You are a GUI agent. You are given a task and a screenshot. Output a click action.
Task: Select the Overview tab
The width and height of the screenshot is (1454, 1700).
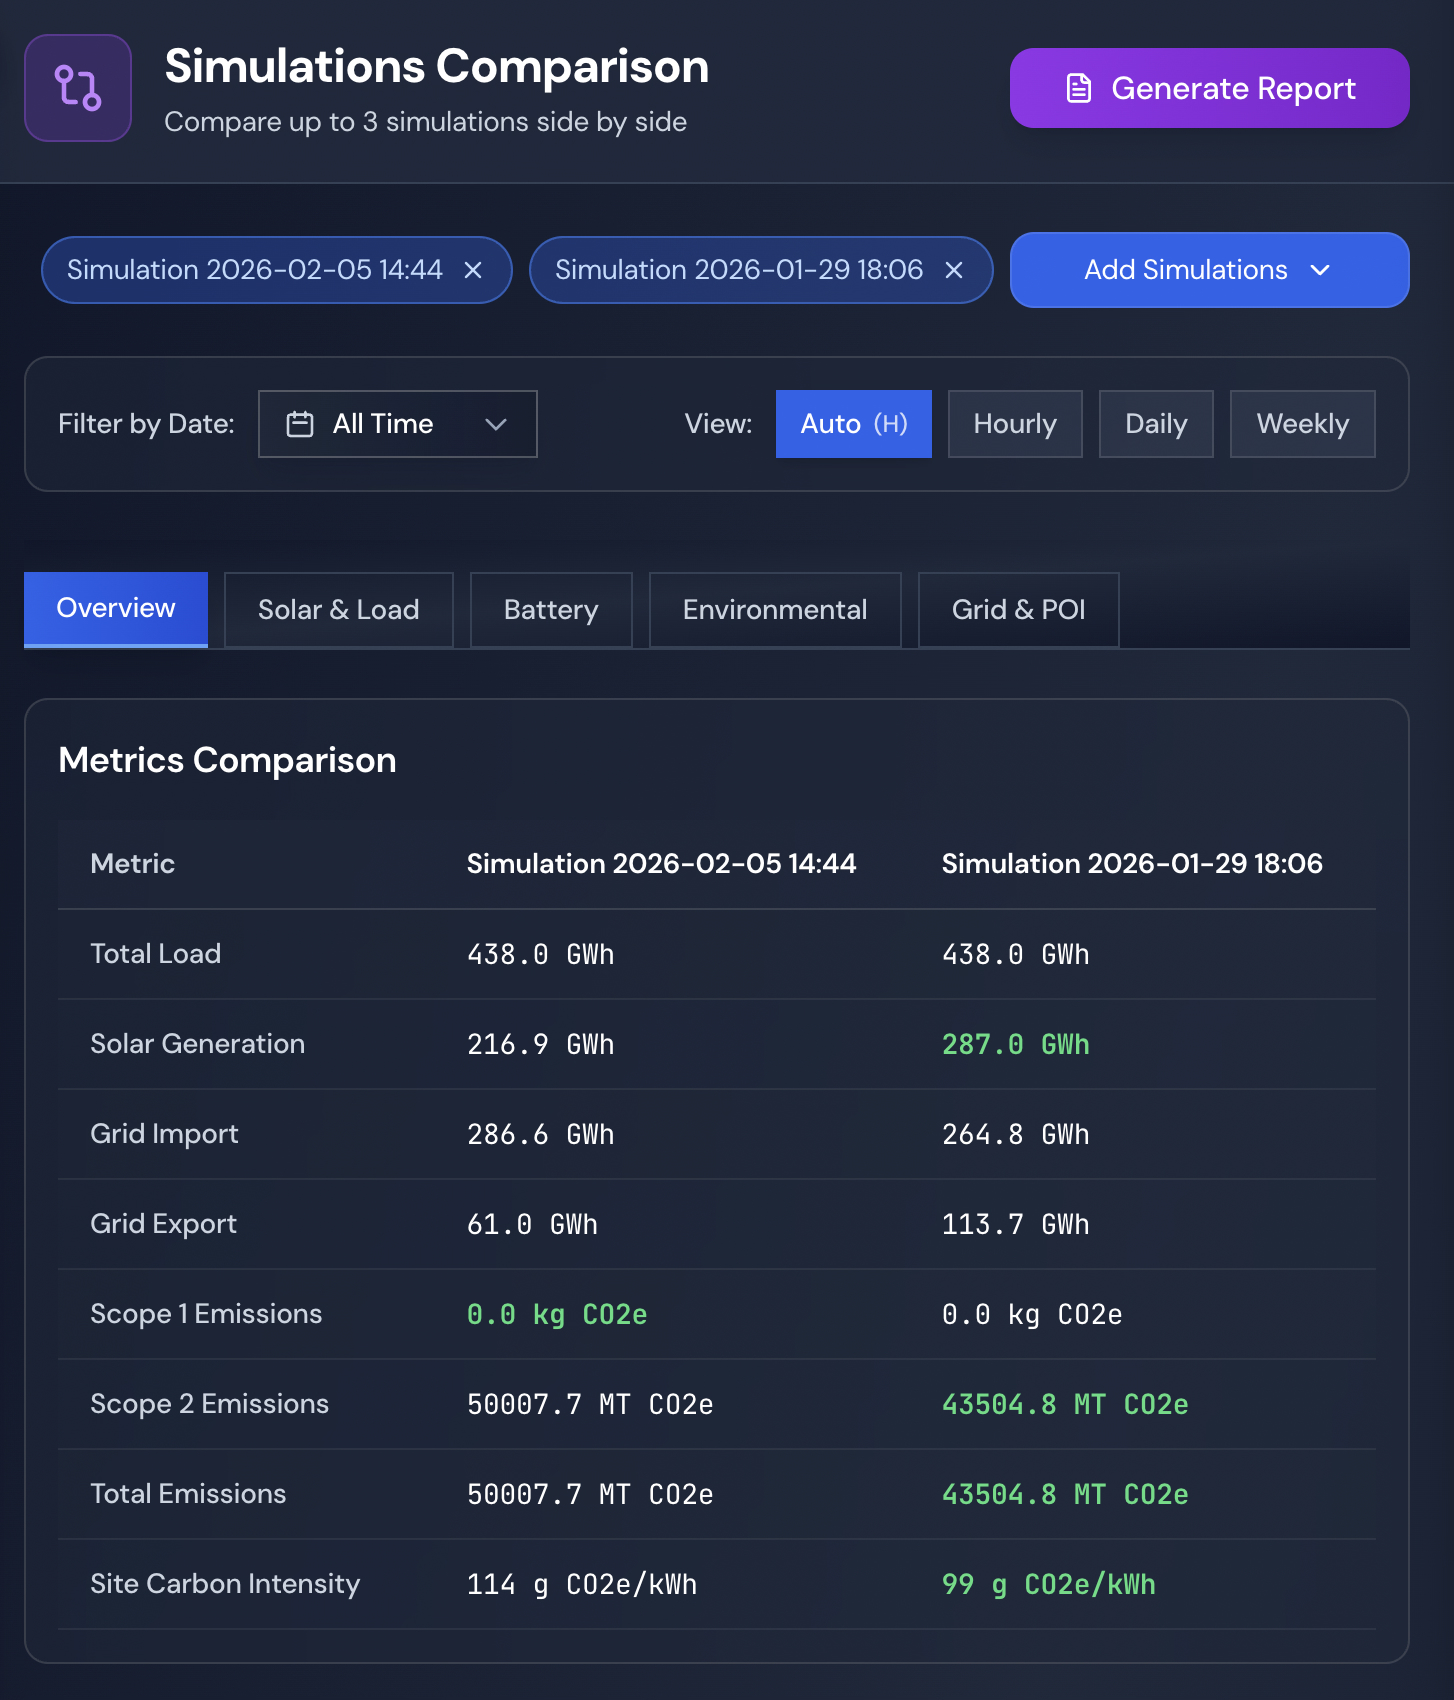pos(116,609)
